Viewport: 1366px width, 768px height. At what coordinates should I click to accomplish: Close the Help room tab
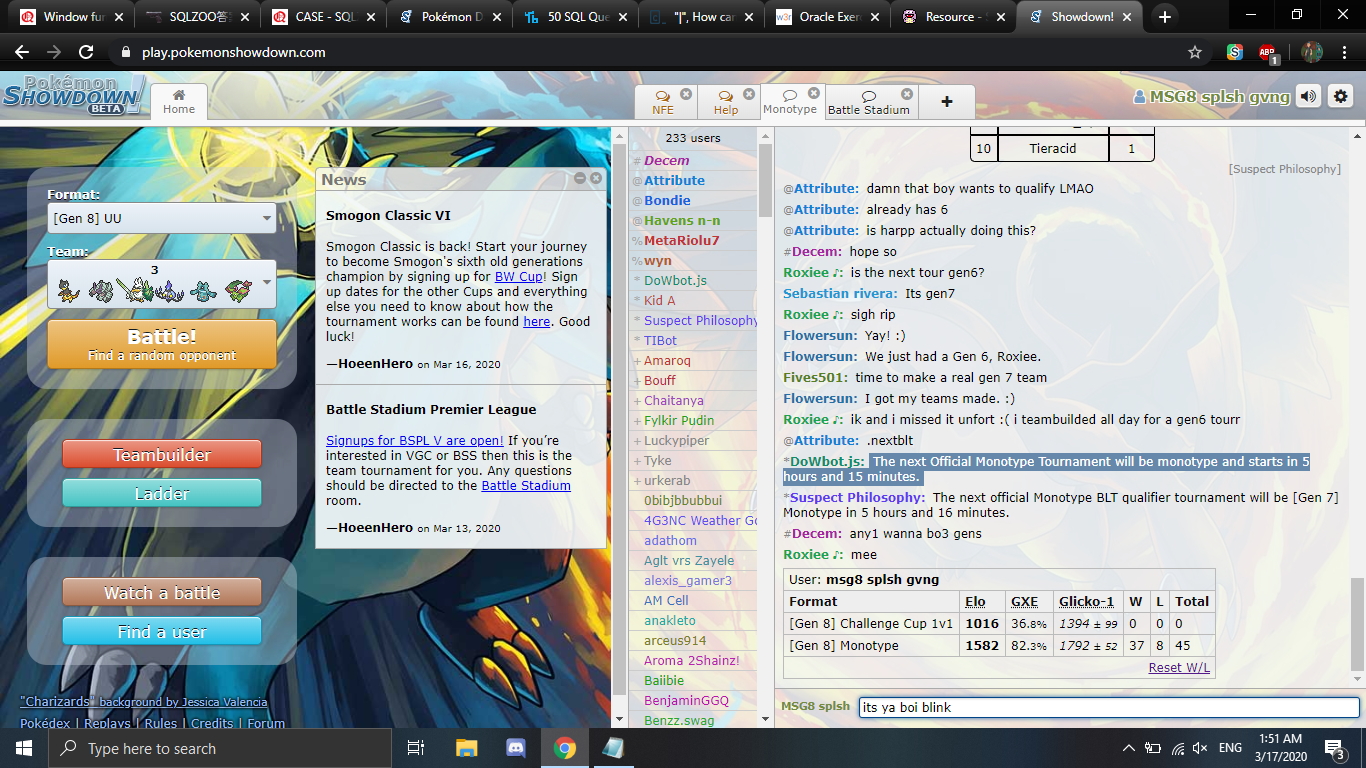point(750,94)
